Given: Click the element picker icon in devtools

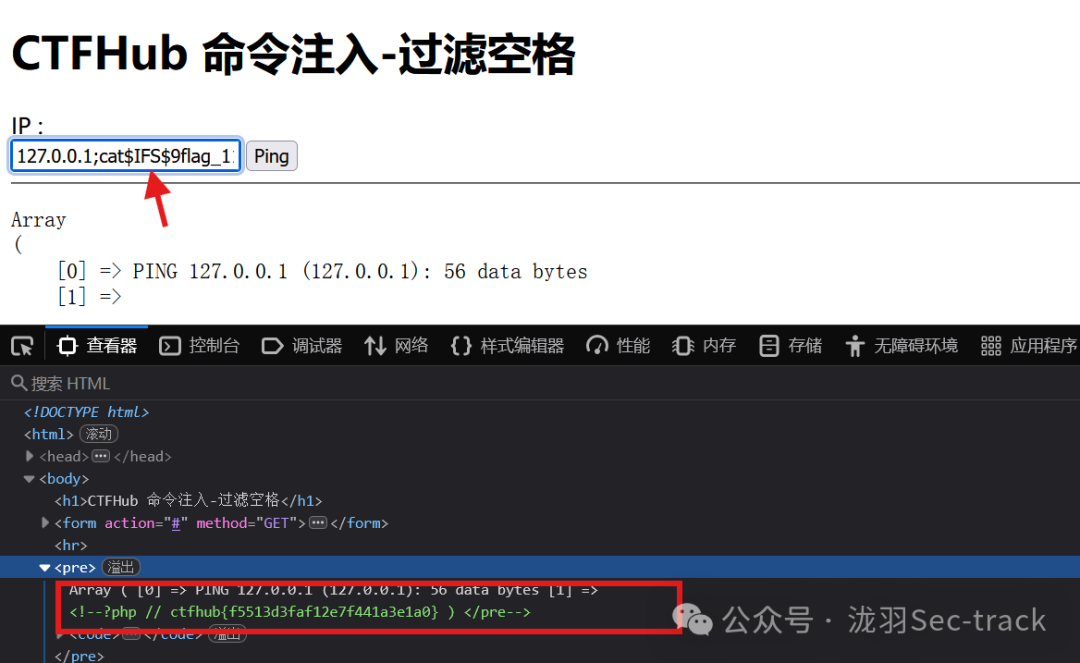Looking at the screenshot, I should (22, 346).
